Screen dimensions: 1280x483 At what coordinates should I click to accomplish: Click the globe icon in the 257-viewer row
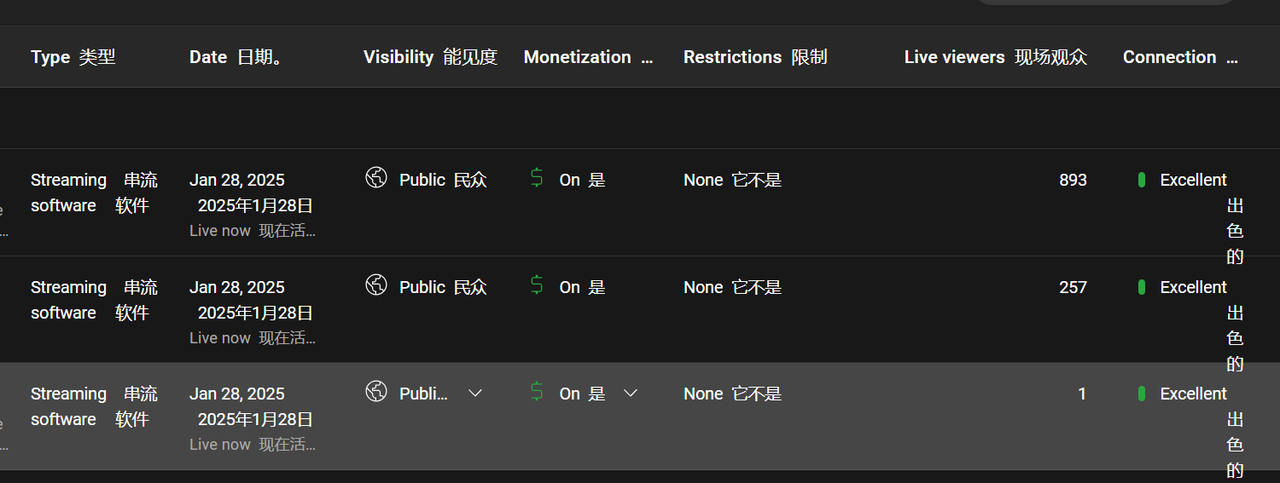376,285
